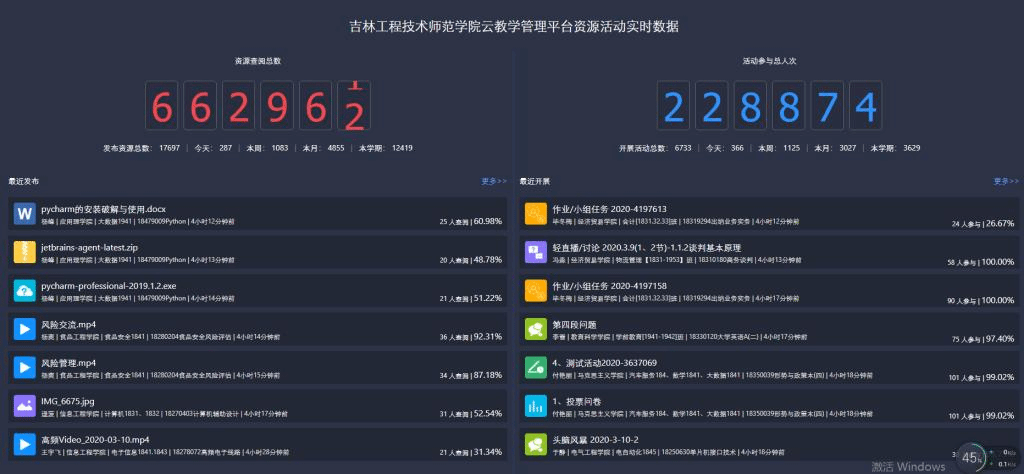This screenshot has width=1024, height=474.
Task: Click the orange icon for 作业/小组任务 2020-4197613
Action: [536, 214]
